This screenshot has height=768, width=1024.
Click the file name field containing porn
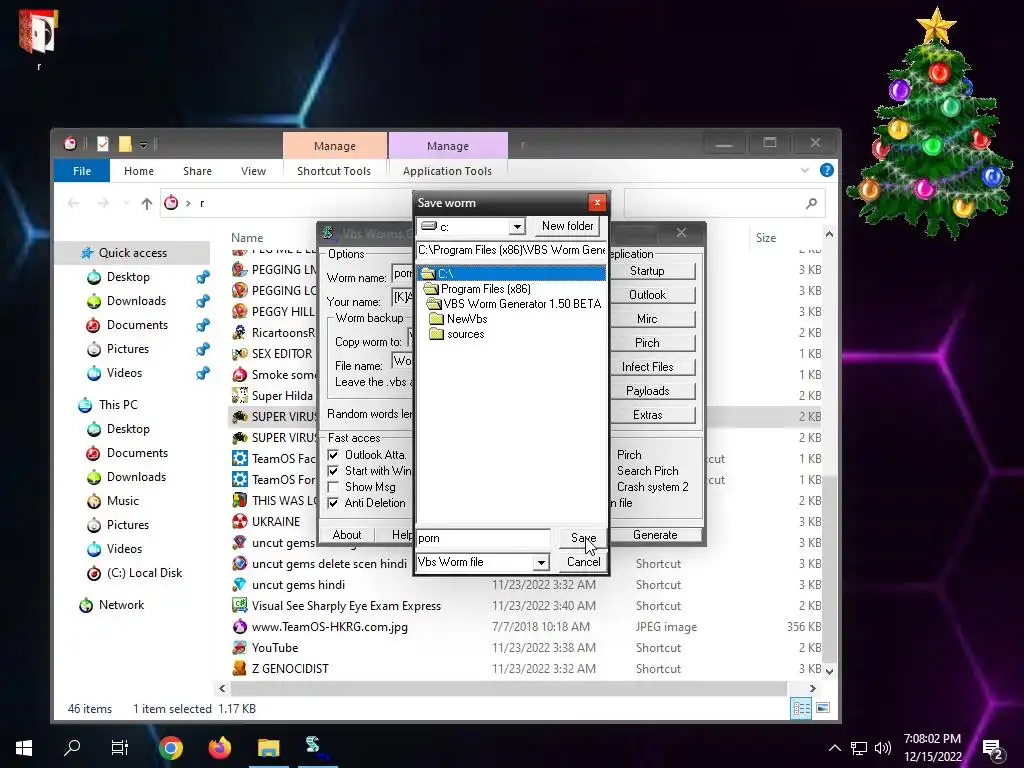[x=483, y=538]
